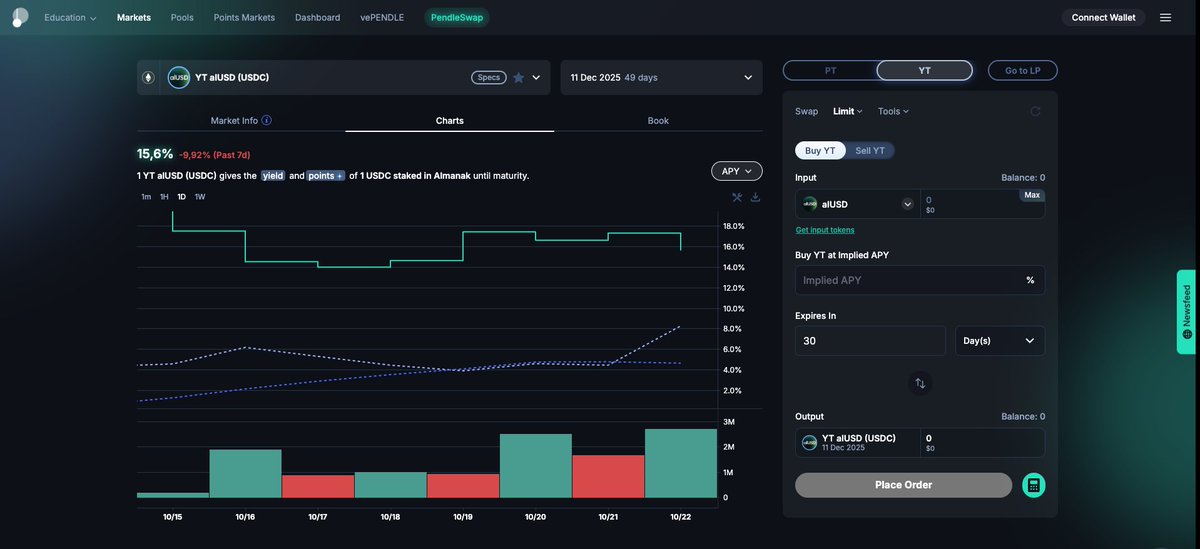This screenshot has height=549, width=1200.
Task: Set chart interval to 1m
Action: 146,196
